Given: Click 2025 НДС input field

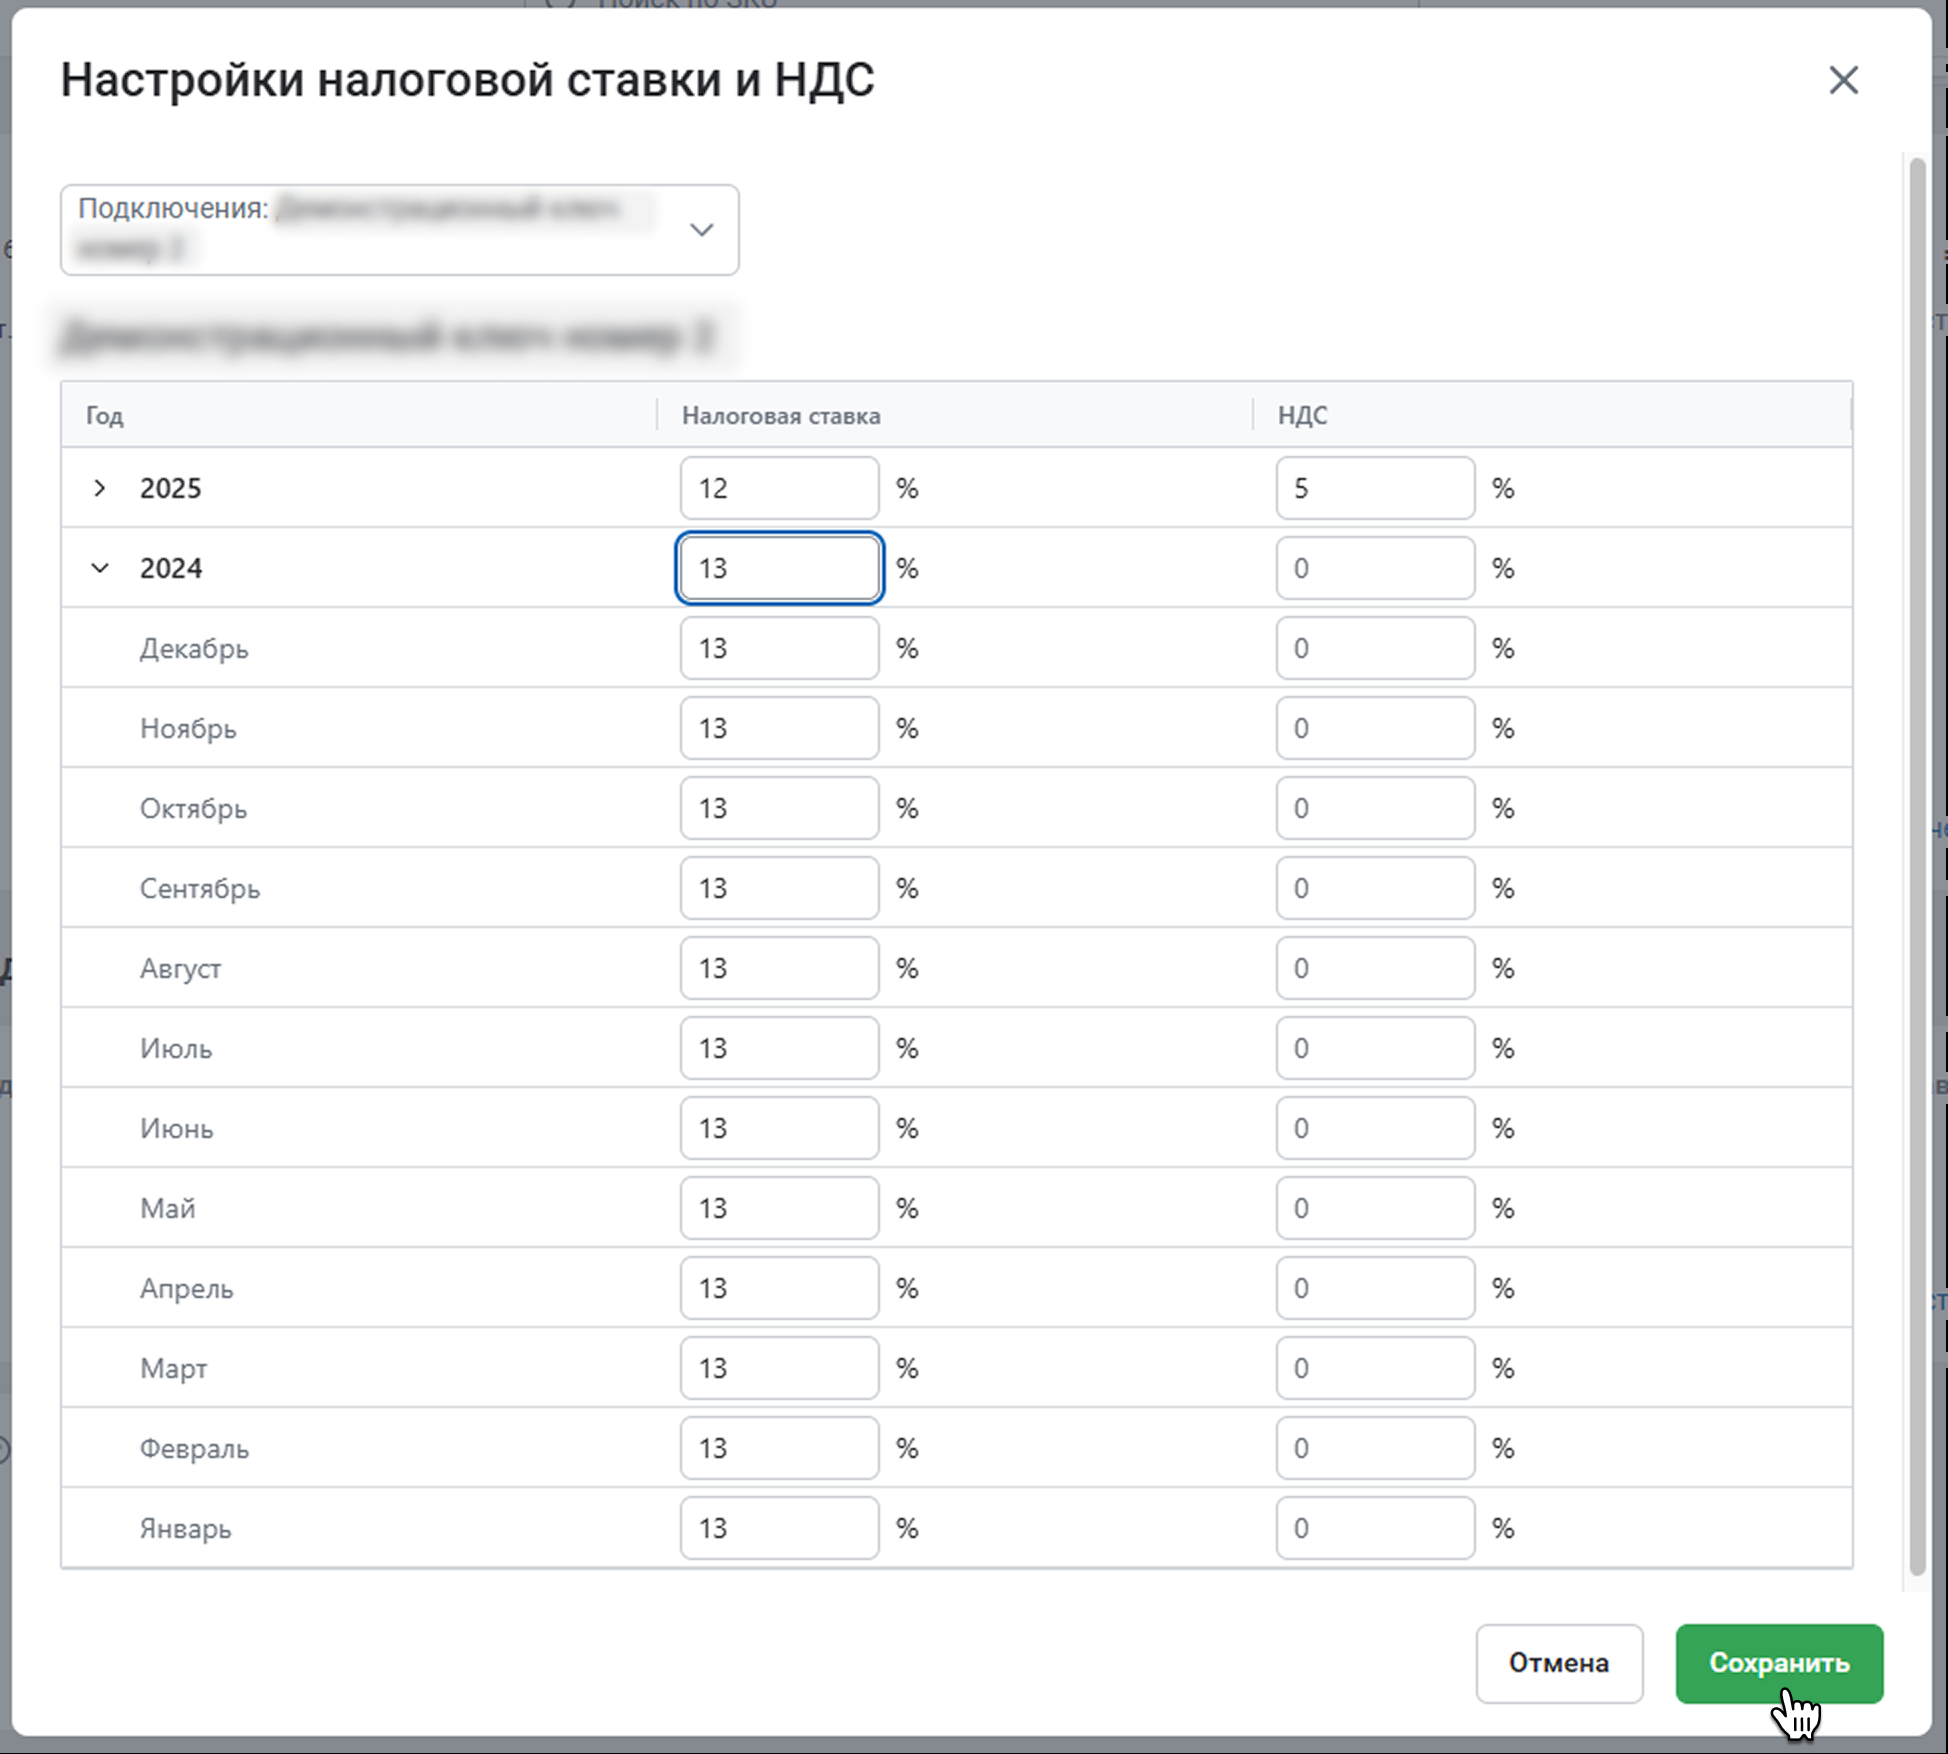Looking at the screenshot, I should (x=1374, y=488).
